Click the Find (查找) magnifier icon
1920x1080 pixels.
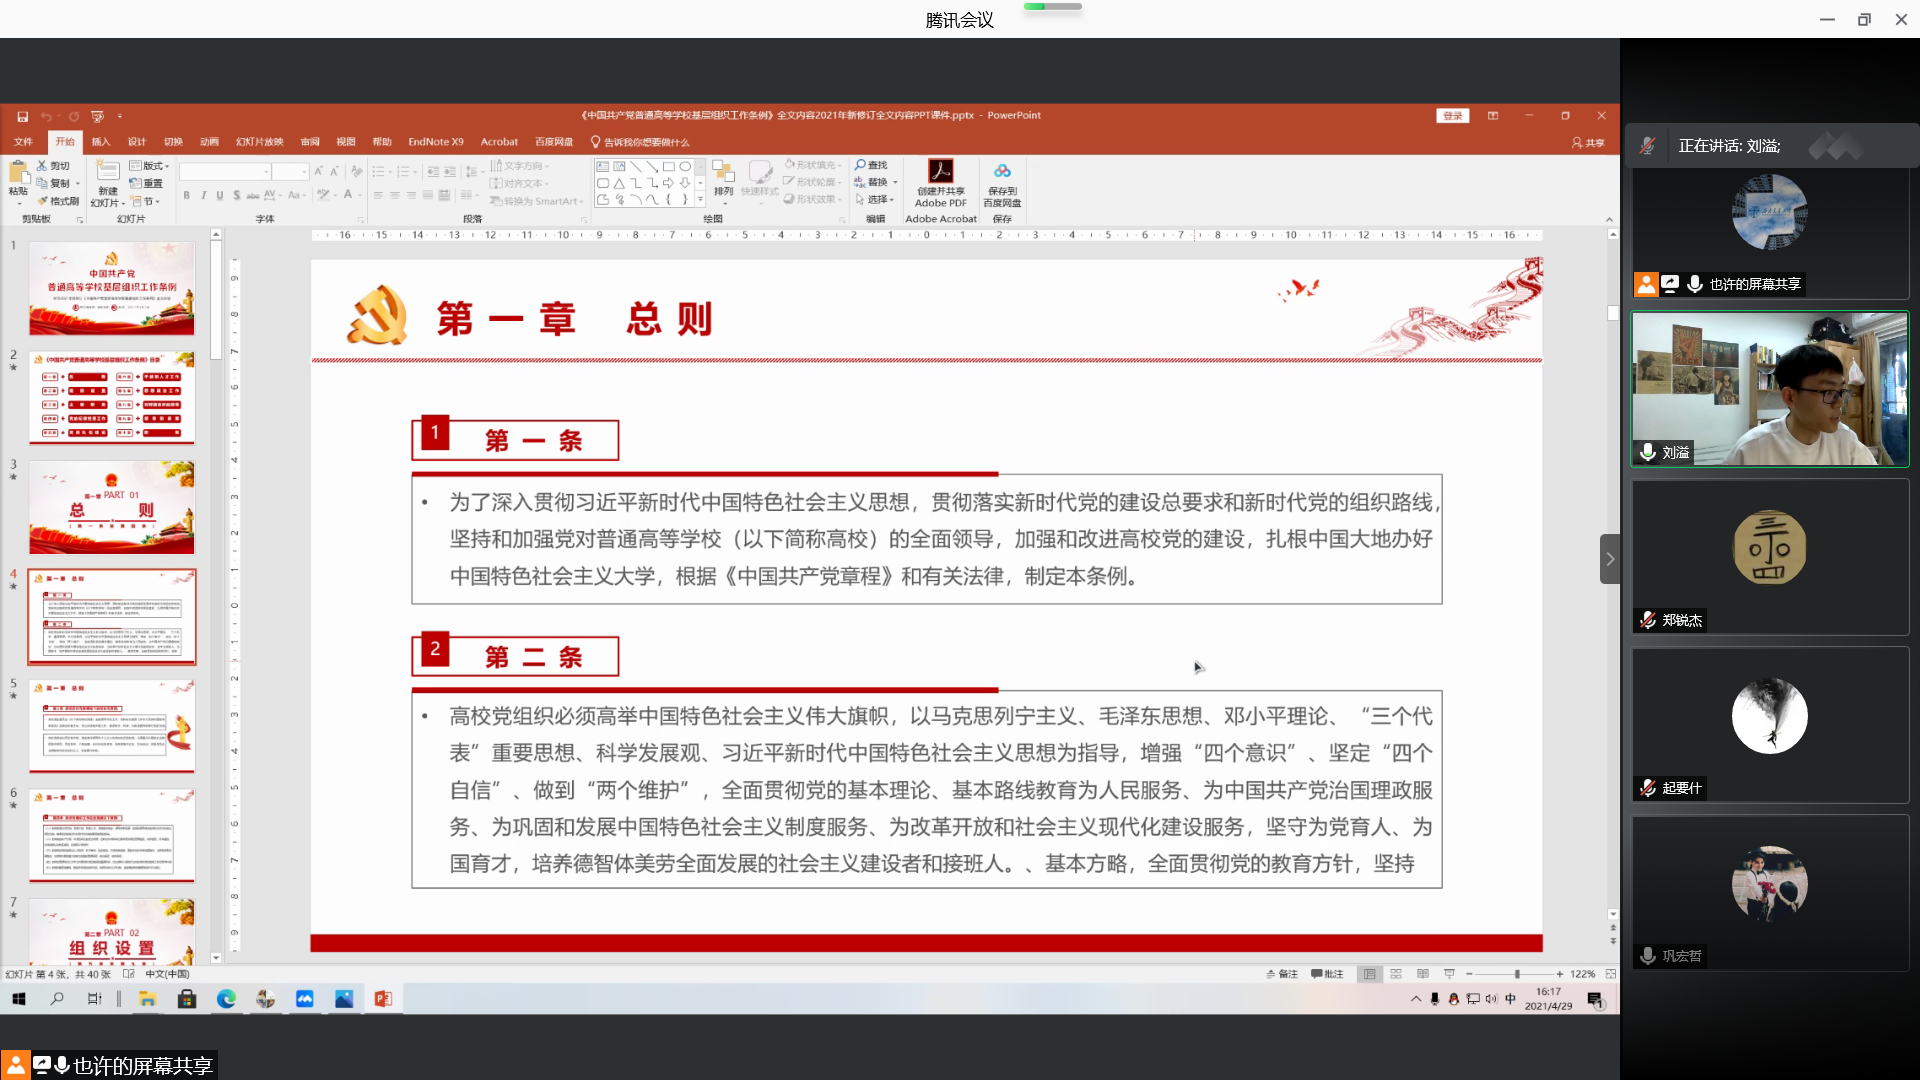pyautogui.click(x=860, y=165)
